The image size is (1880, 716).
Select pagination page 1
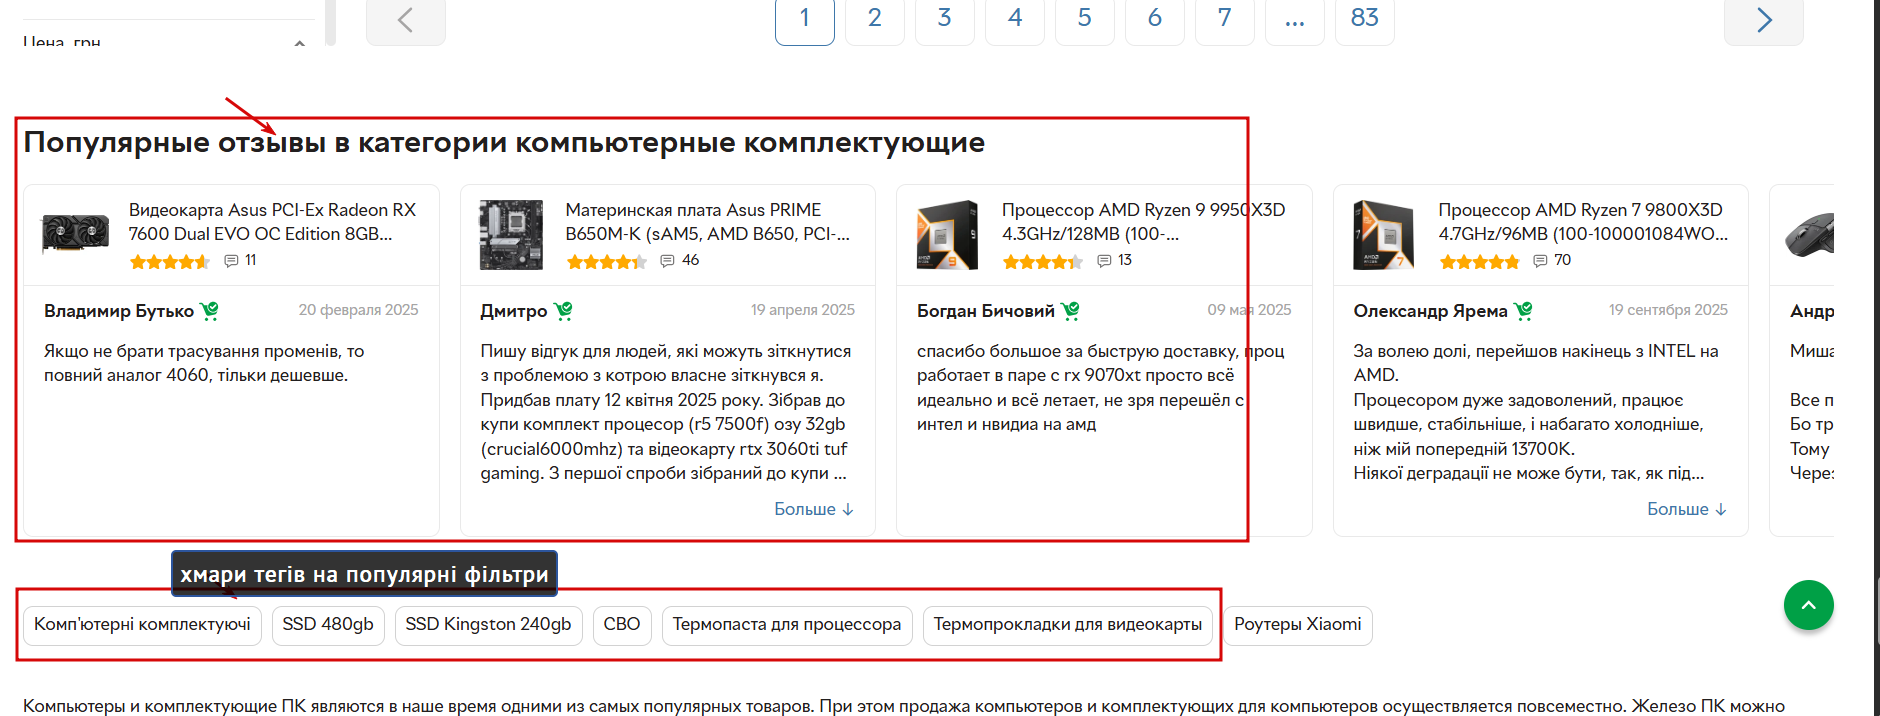[805, 18]
